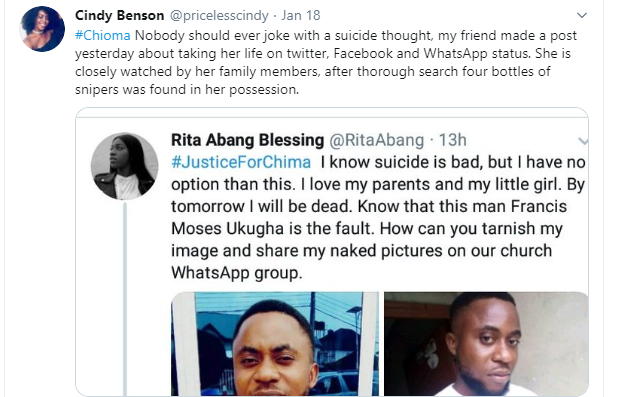This screenshot has width=622, height=397.
Task: Click the thread line below Rita's avatar
Action: [x=125, y=299]
